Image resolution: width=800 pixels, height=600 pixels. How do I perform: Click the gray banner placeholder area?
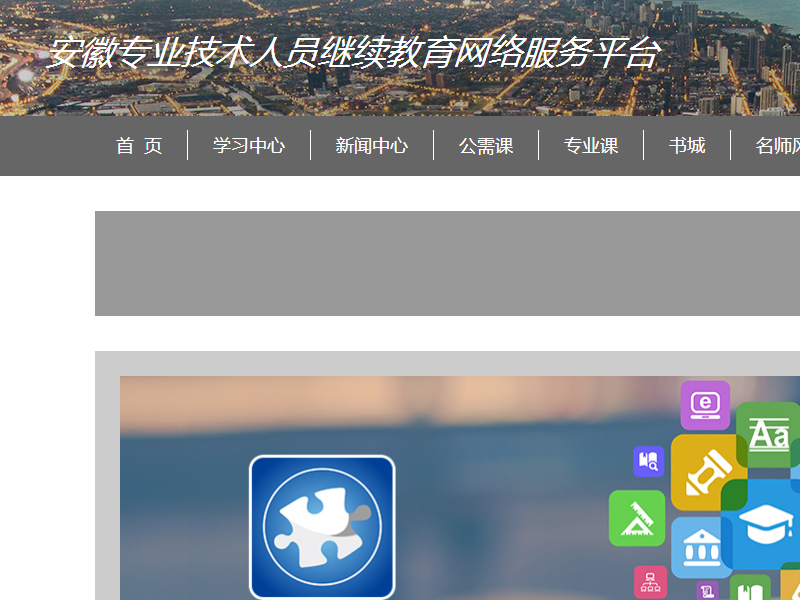point(447,263)
